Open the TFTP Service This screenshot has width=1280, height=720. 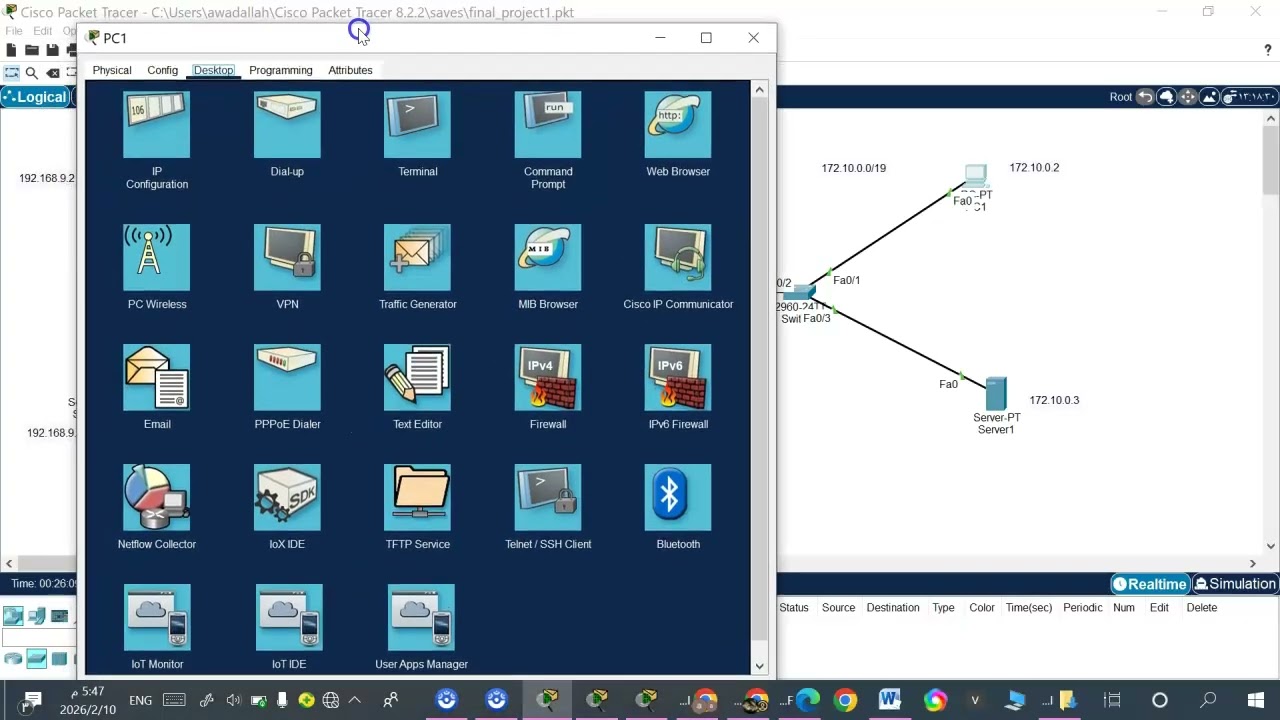[417, 497]
